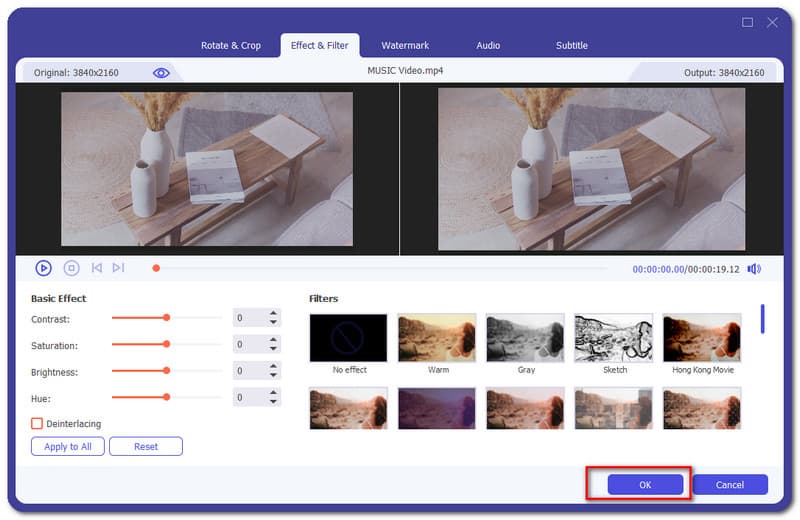Decrease Brightness value with down arrow
The image size is (800, 520).
coord(273,375)
